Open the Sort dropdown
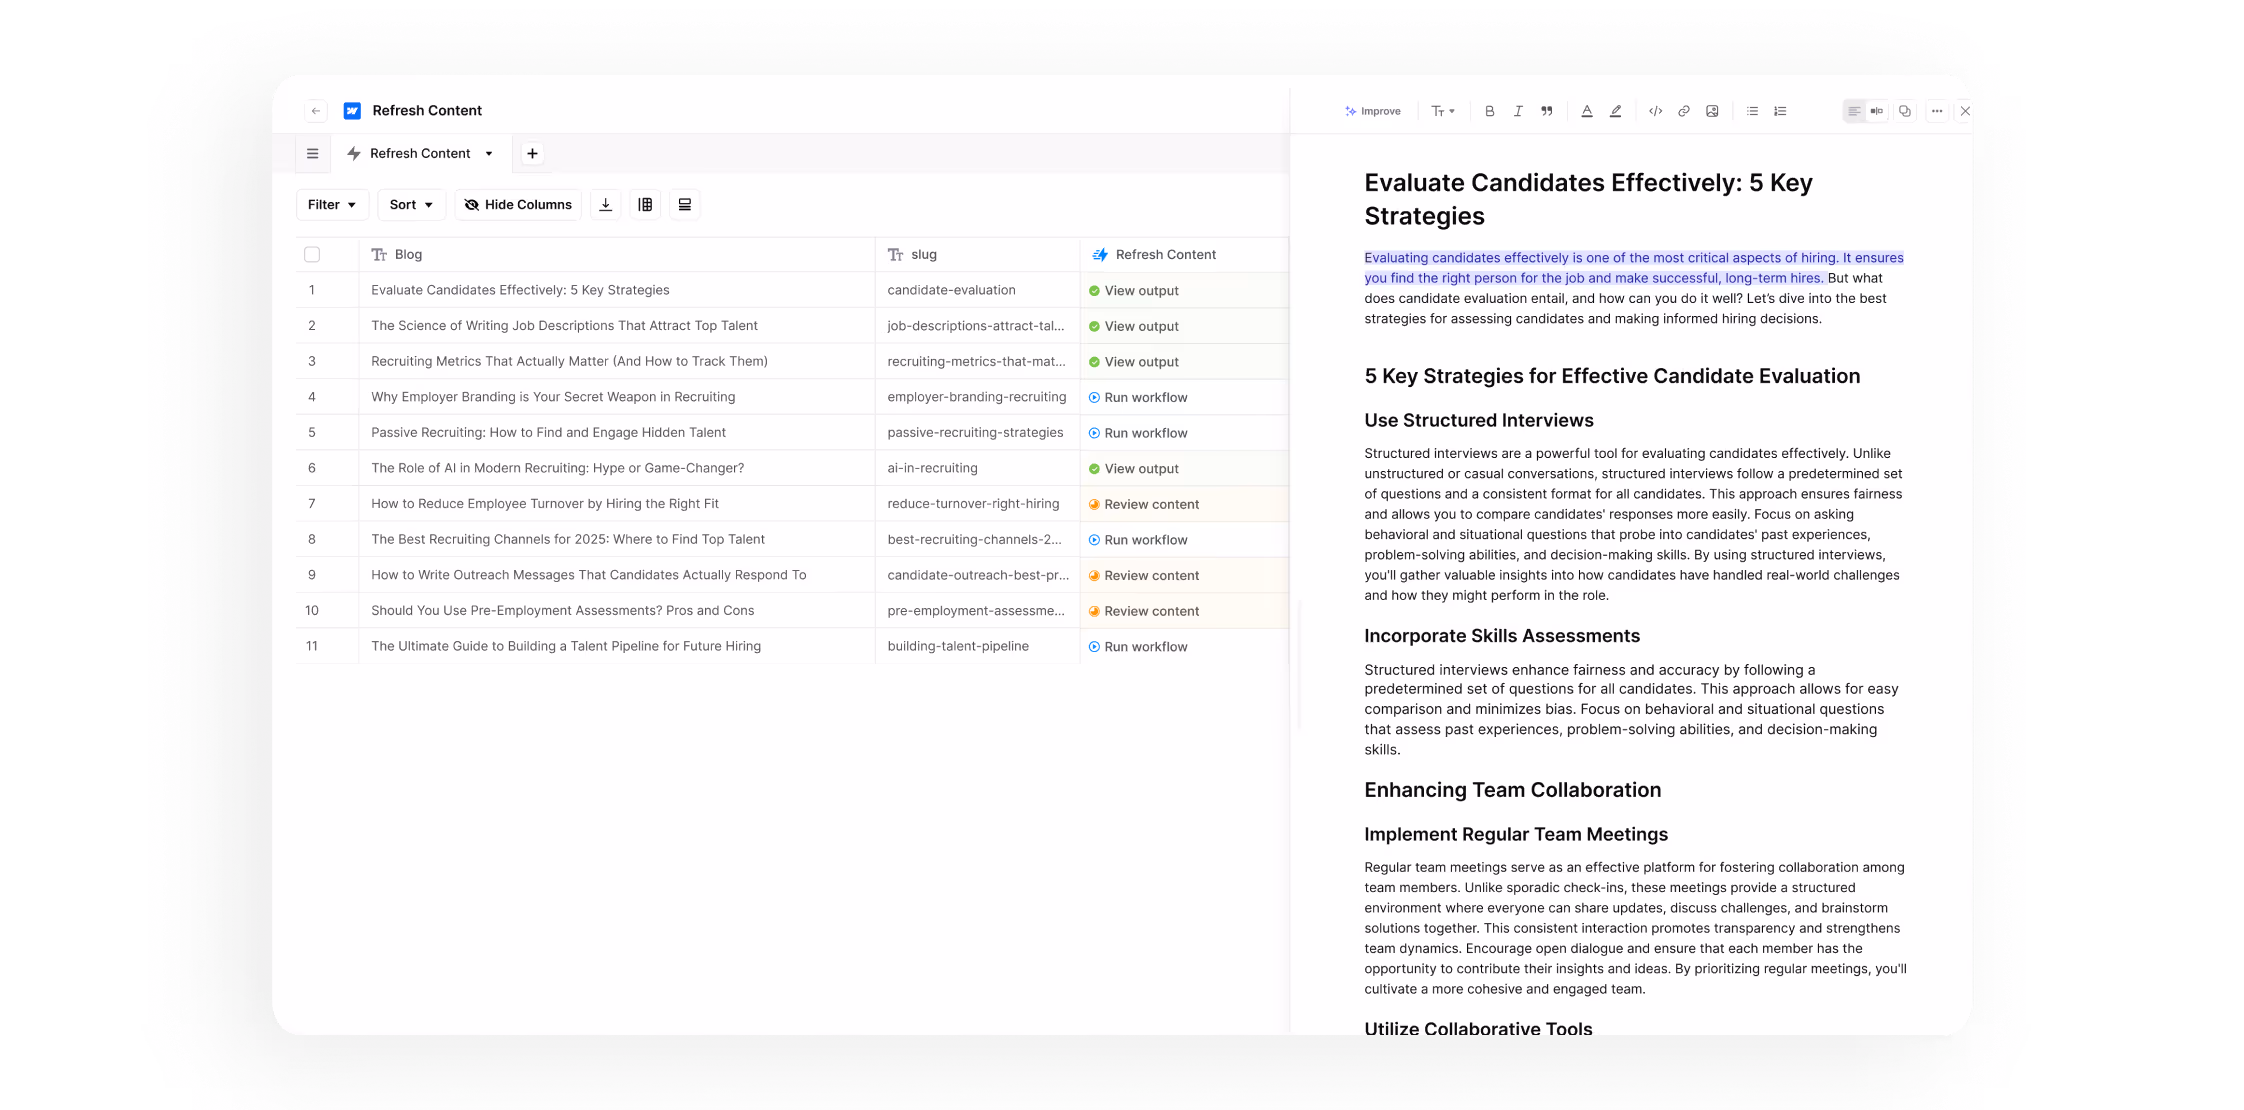The width and height of the screenshot is (2244, 1110). (411, 204)
